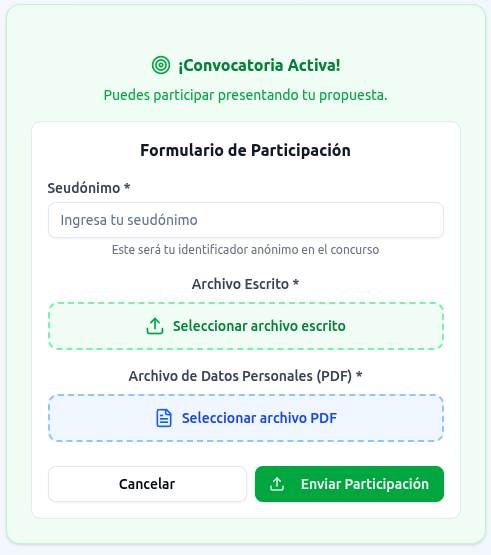Click the 'Archivo Escrito' label

[240, 284]
